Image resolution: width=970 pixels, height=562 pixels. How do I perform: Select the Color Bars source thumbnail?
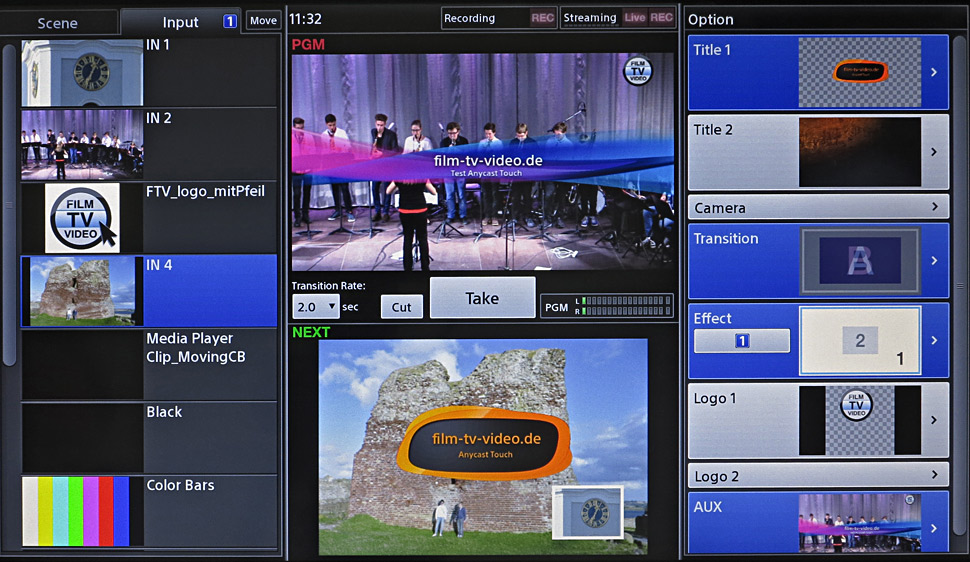[x=82, y=511]
